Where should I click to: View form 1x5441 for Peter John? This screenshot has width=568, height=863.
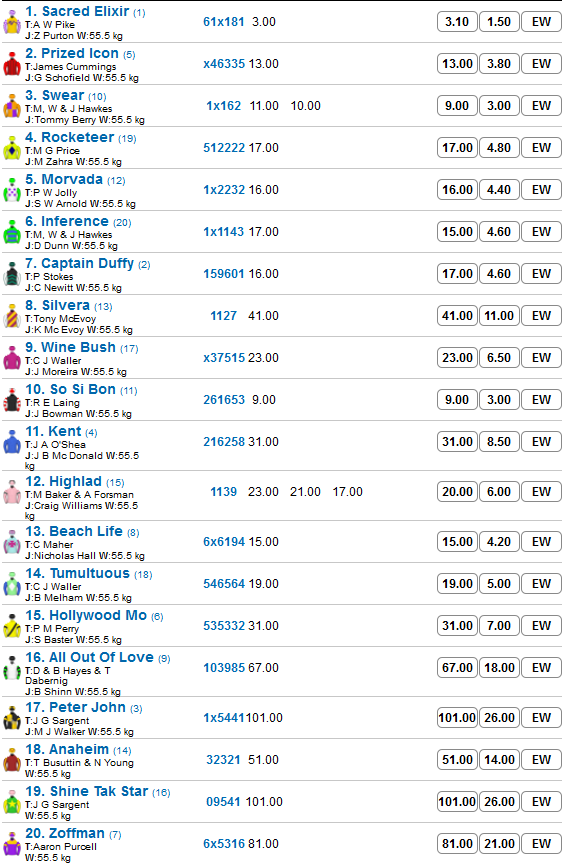point(223,718)
